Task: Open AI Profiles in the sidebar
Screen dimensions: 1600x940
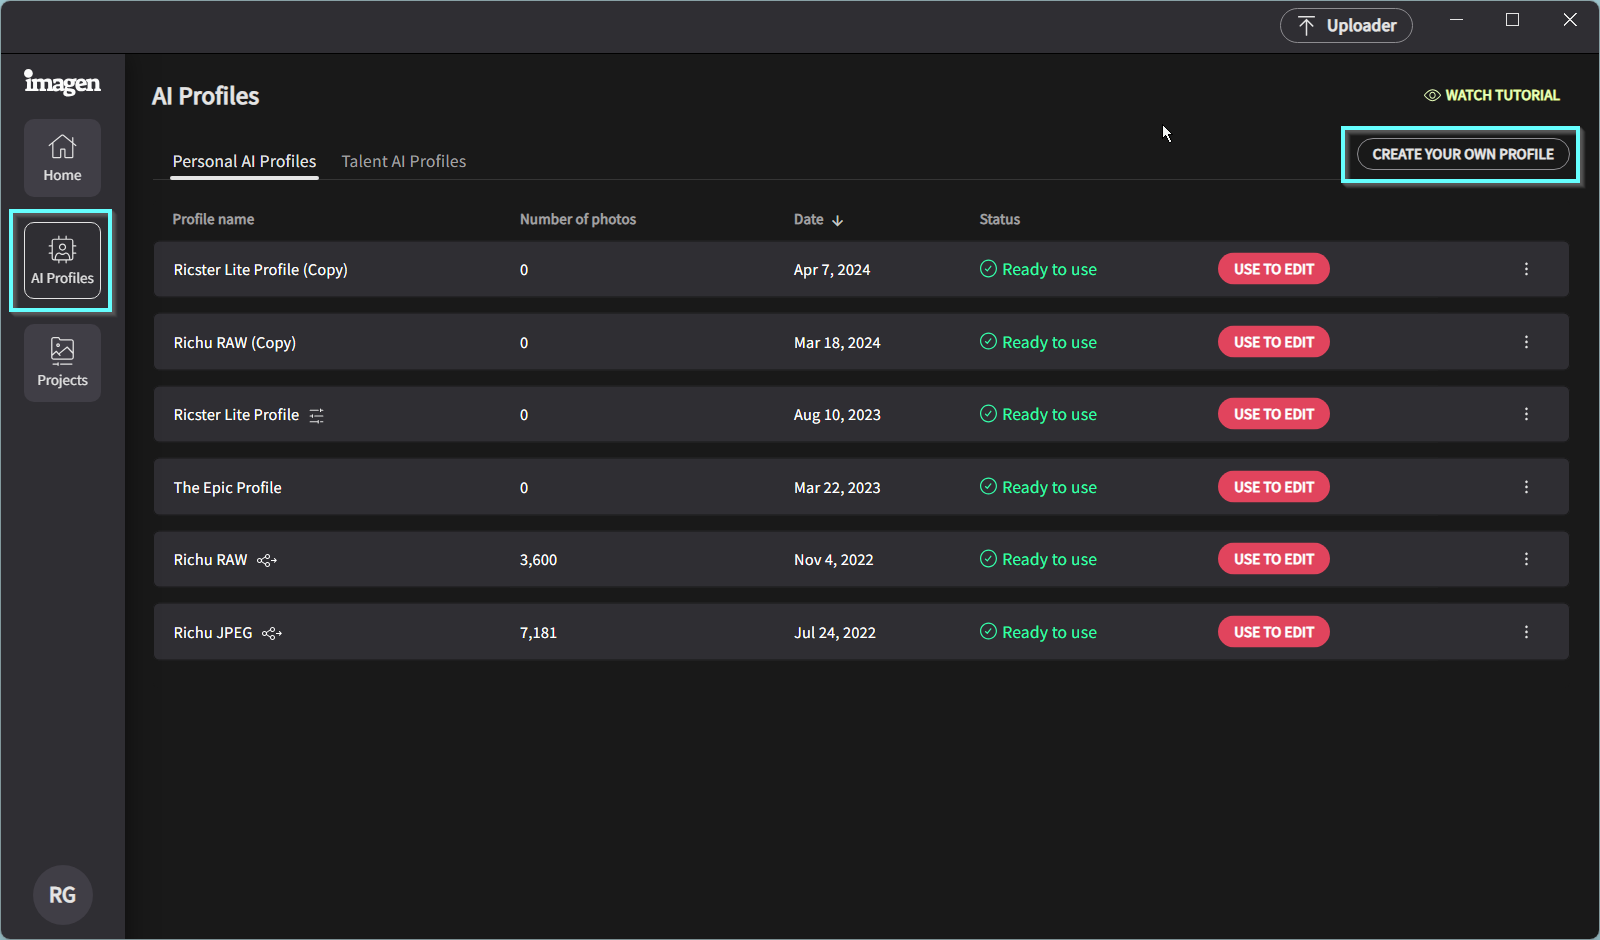Action: pos(62,261)
